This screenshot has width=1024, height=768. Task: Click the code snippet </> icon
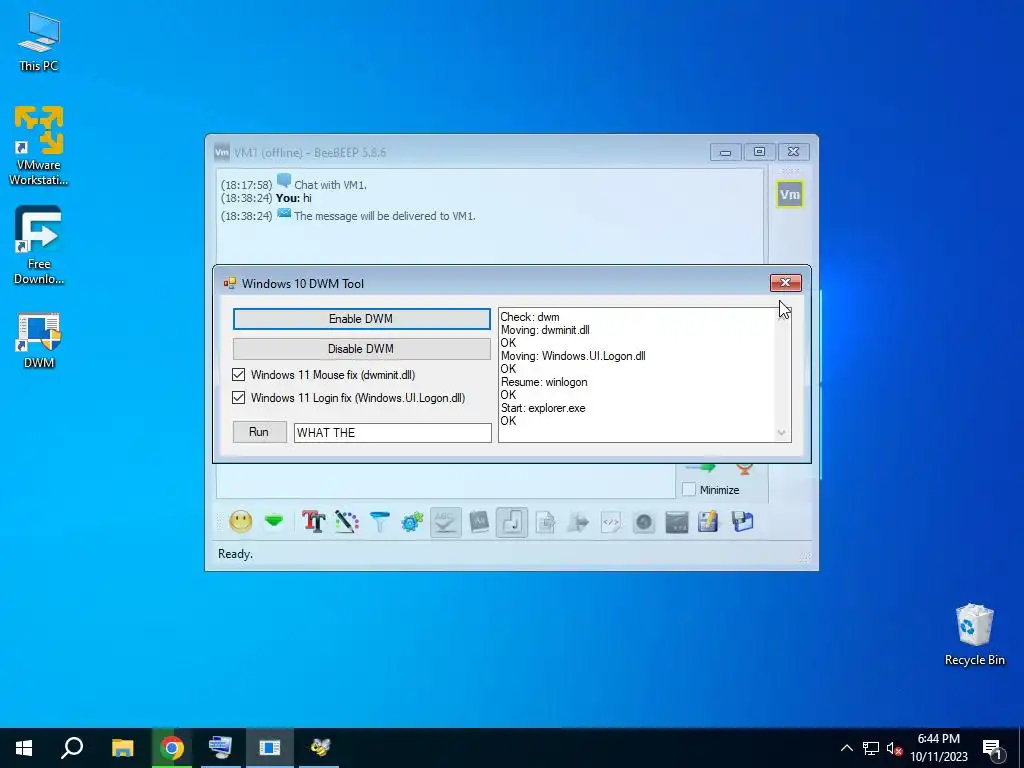pyautogui.click(x=611, y=522)
